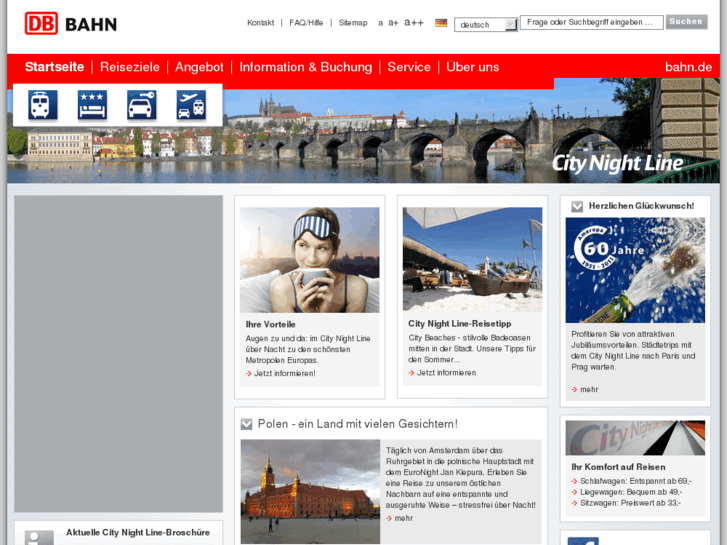Click the City Night Line train image
This screenshot has width=727, height=545.
[x=635, y=438]
